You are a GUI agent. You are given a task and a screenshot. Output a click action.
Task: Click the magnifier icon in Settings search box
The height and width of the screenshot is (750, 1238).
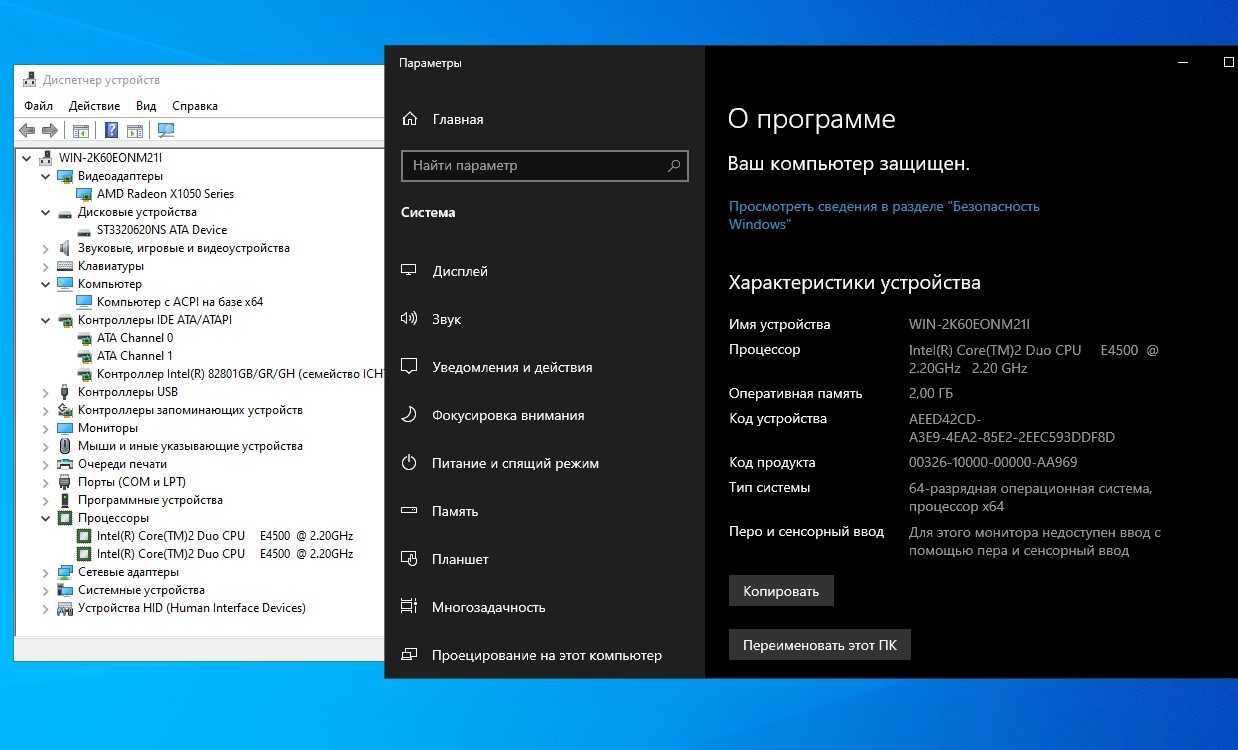point(674,166)
